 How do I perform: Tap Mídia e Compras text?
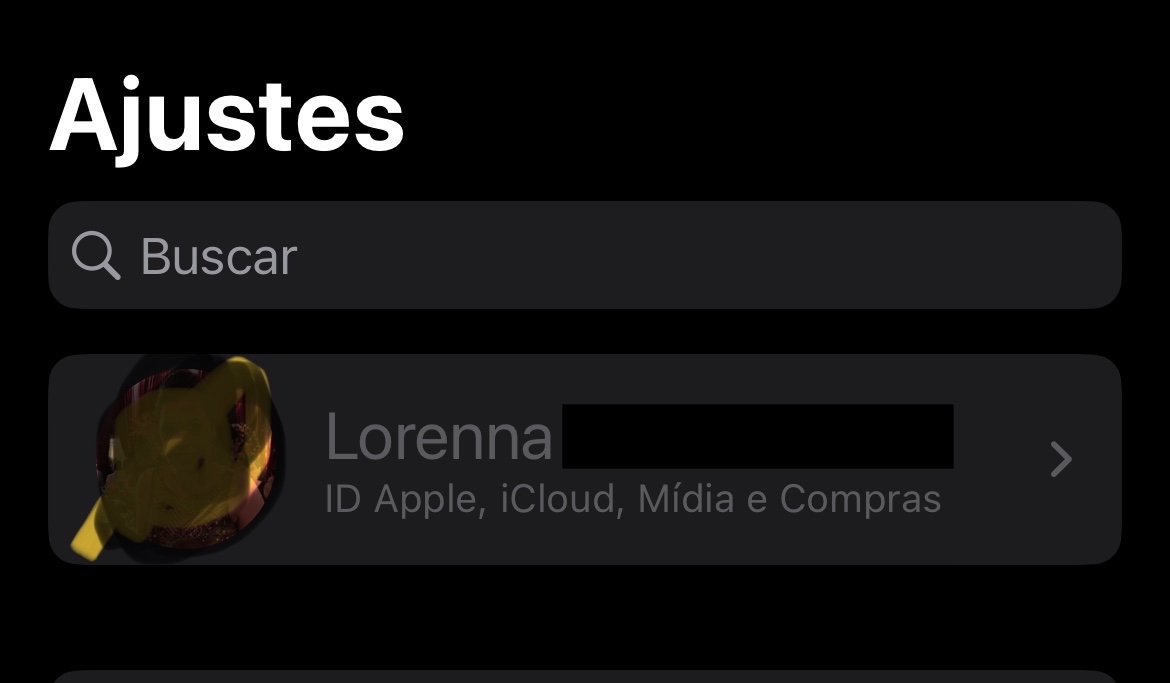tap(789, 499)
